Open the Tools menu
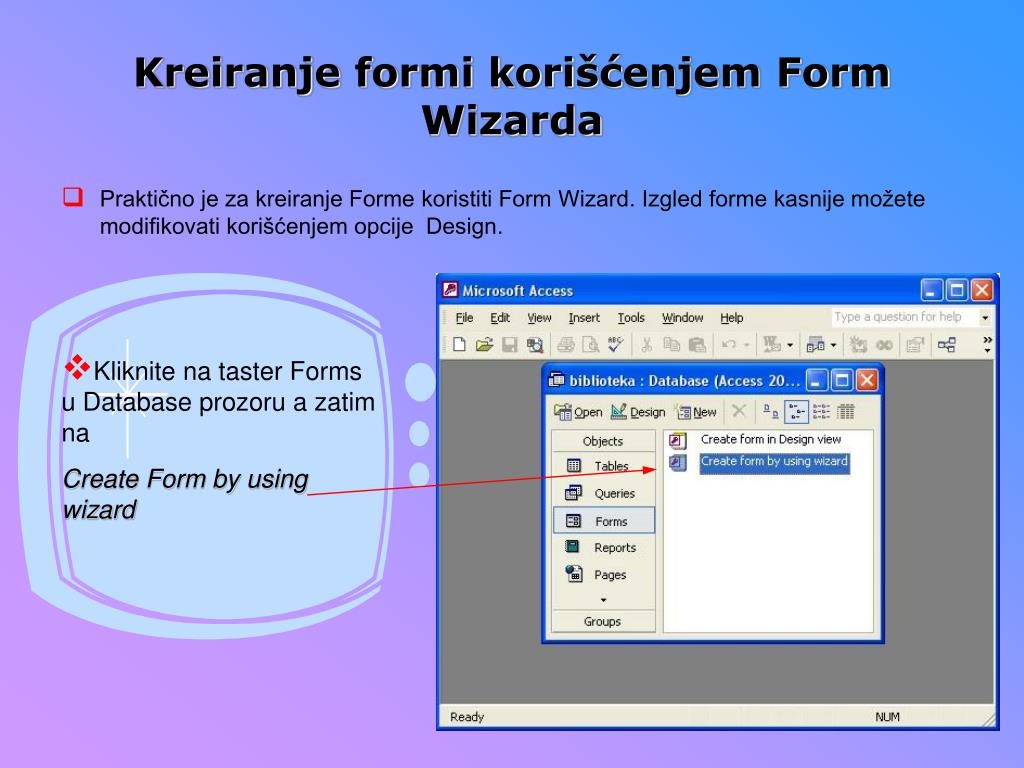This screenshot has height=768, width=1024. point(631,317)
